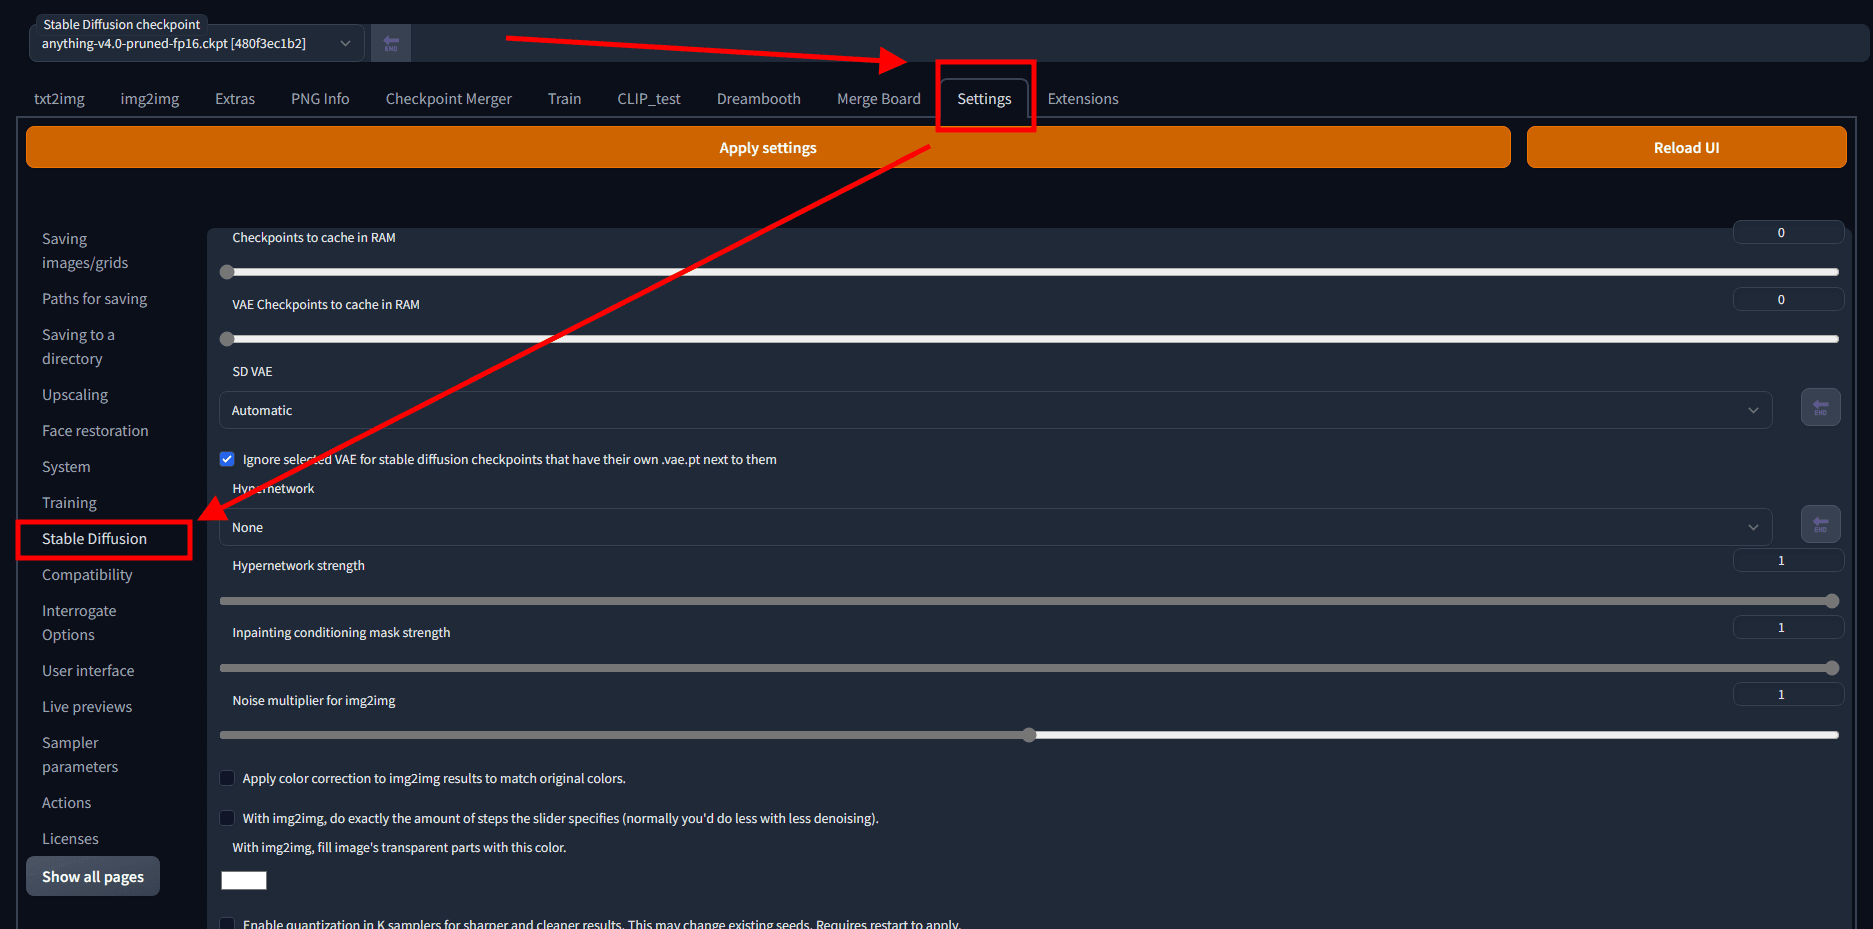Click refresh icon beside Hypernetwork dropdown
The height and width of the screenshot is (929, 1873).
pyautogui.click(x=1820, y=525)
